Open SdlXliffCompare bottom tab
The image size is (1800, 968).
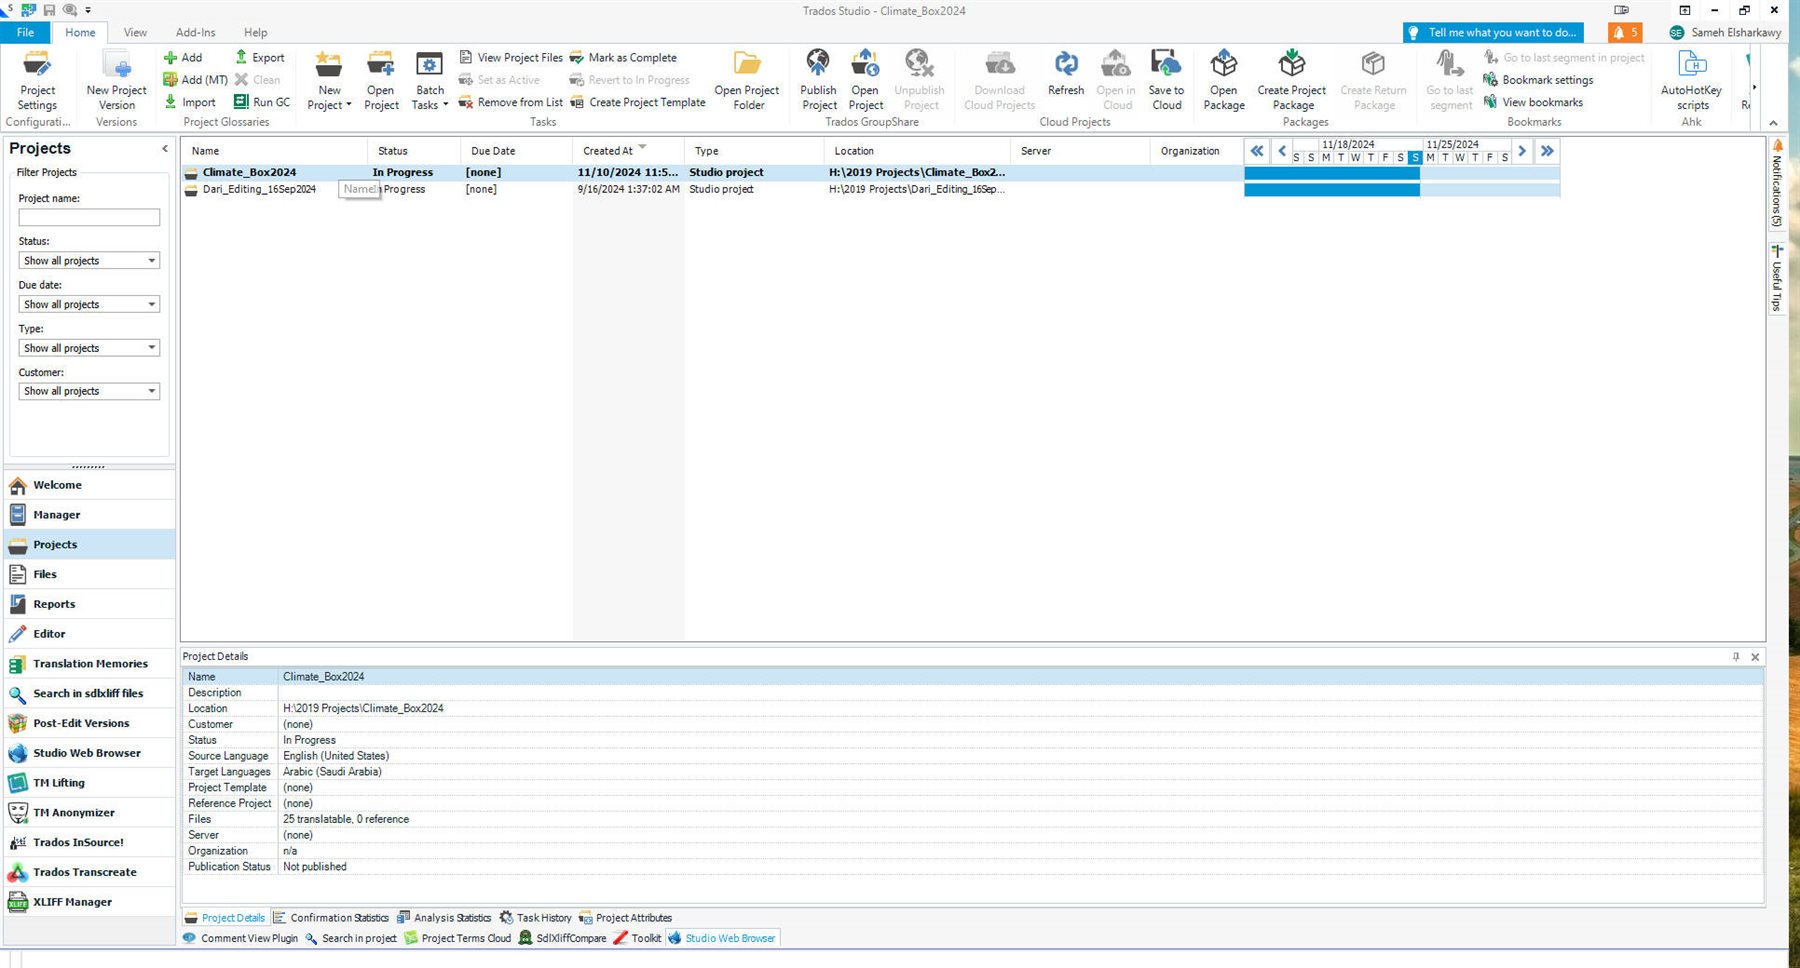(562, 938)
